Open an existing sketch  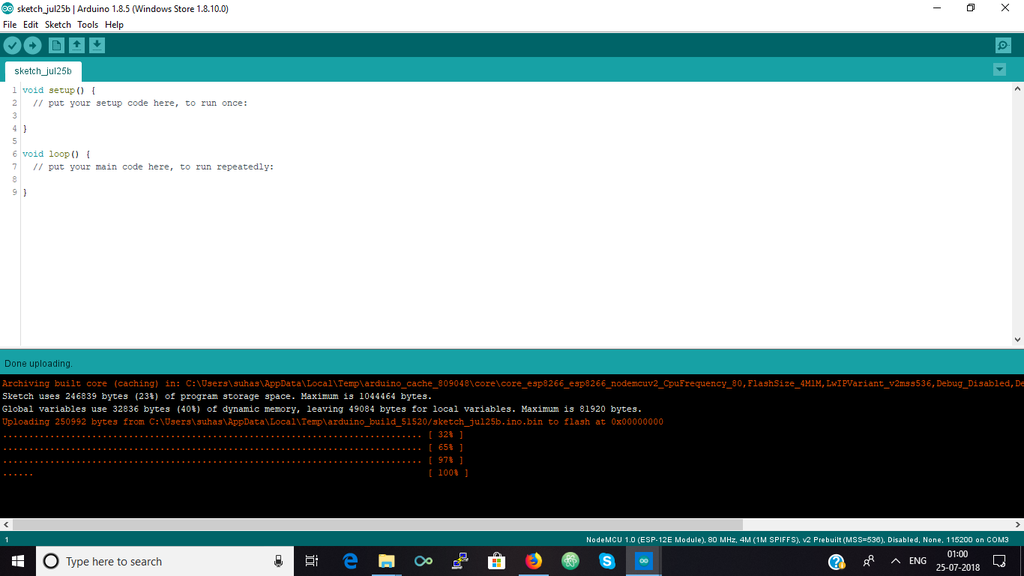[76, 44]
